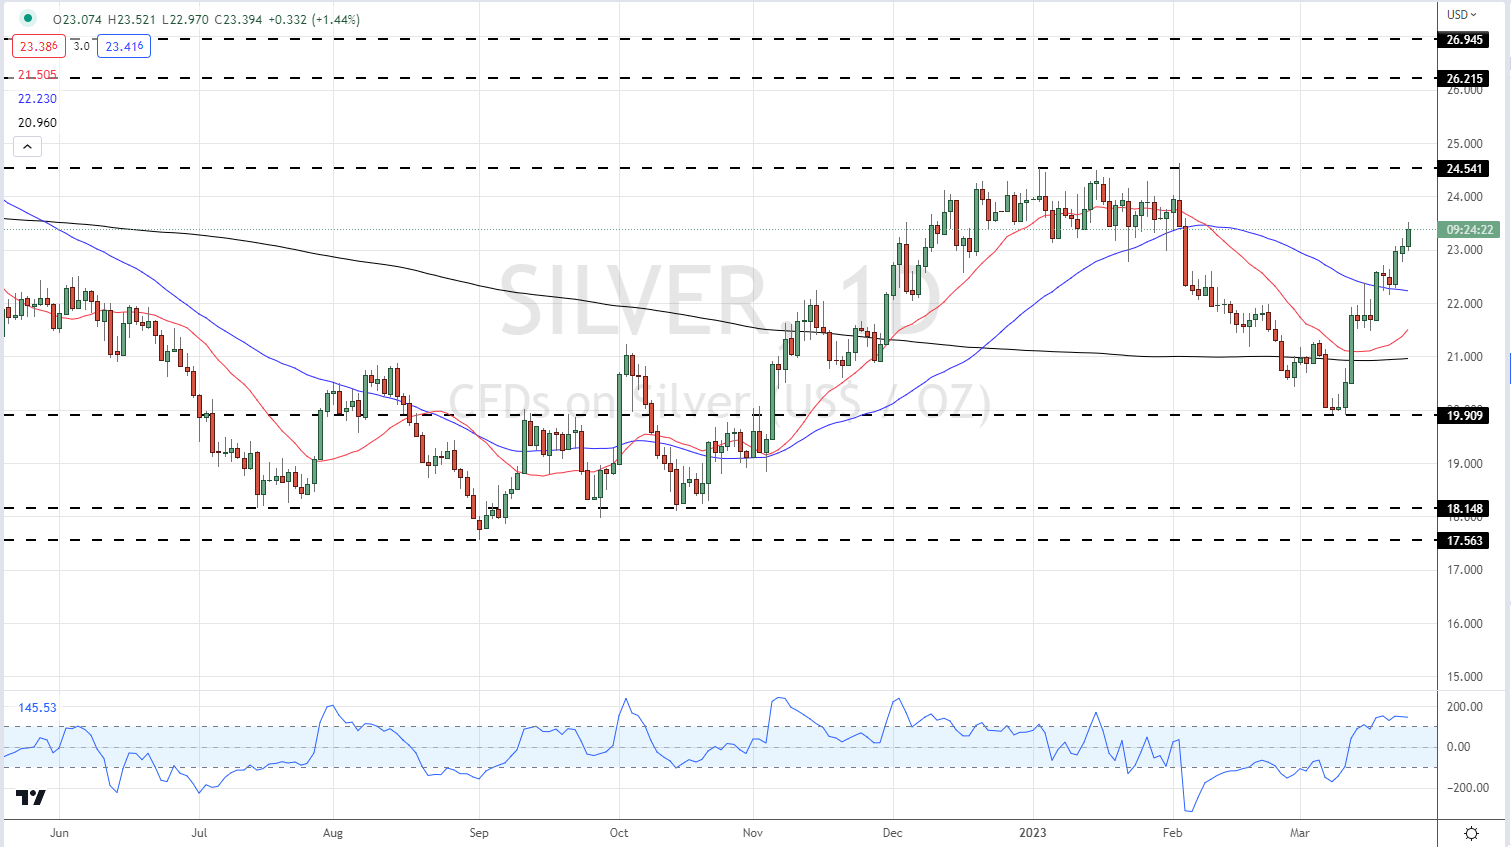Click the open value O23.074 text
This screenshot has height=847, width=1511.
(x=79, y=19)
